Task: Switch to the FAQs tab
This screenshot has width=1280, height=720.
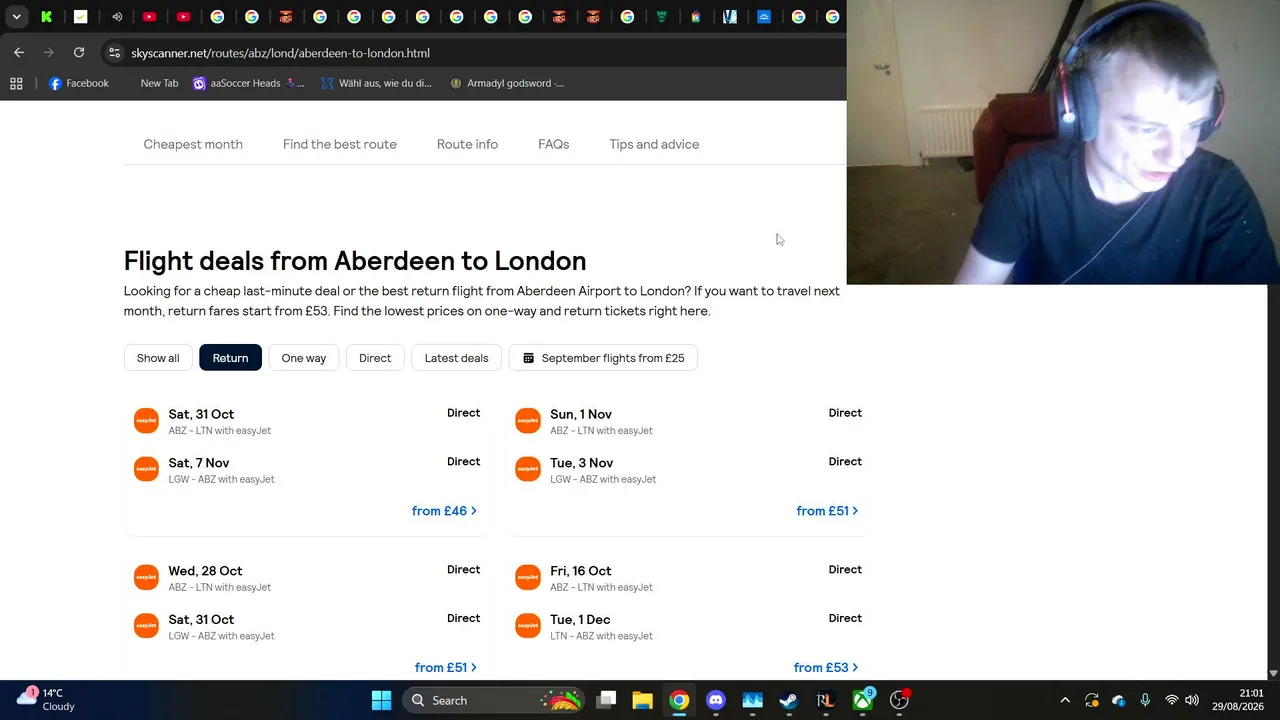Action: tap(553, 144)
